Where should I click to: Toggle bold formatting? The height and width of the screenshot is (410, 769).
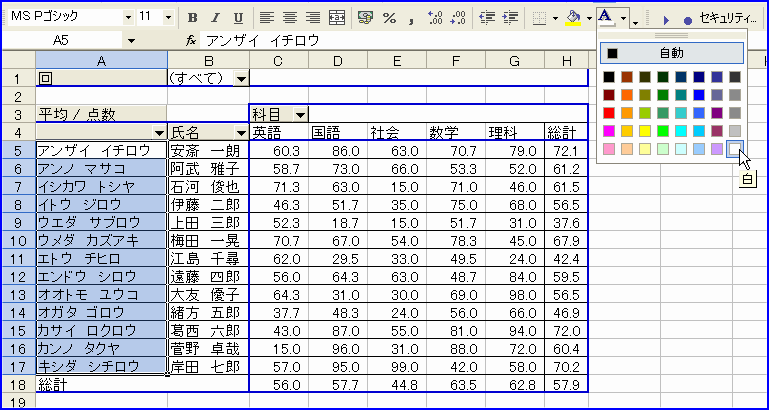click(193, 18)
